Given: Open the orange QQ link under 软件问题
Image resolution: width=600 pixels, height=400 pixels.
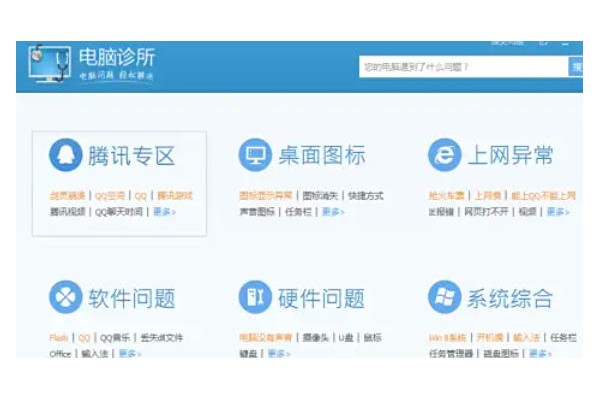Looking at the screenshot, I should pyautogui.click(x=84, y=338).
